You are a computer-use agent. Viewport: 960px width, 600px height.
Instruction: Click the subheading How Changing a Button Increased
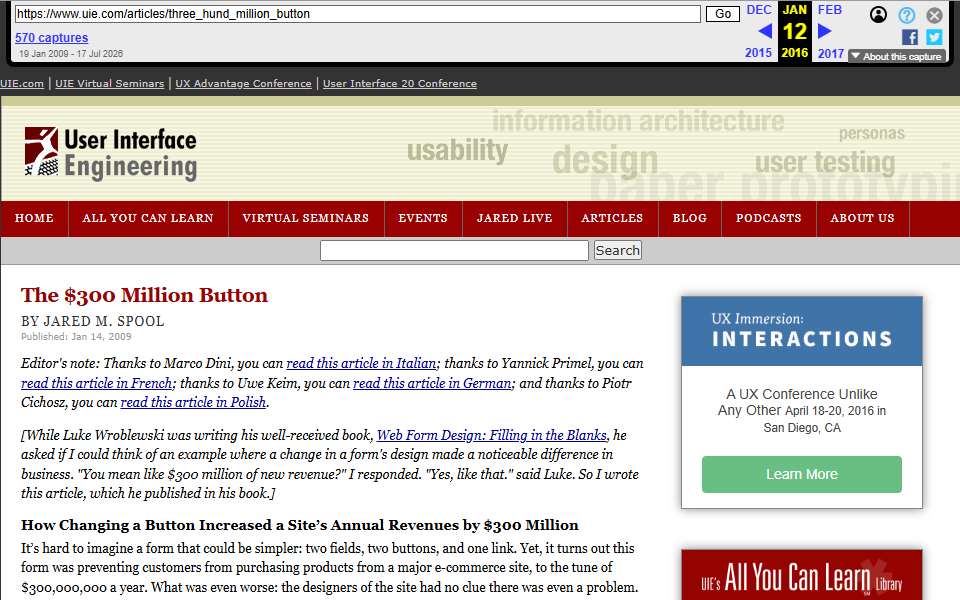pos(300,525)
